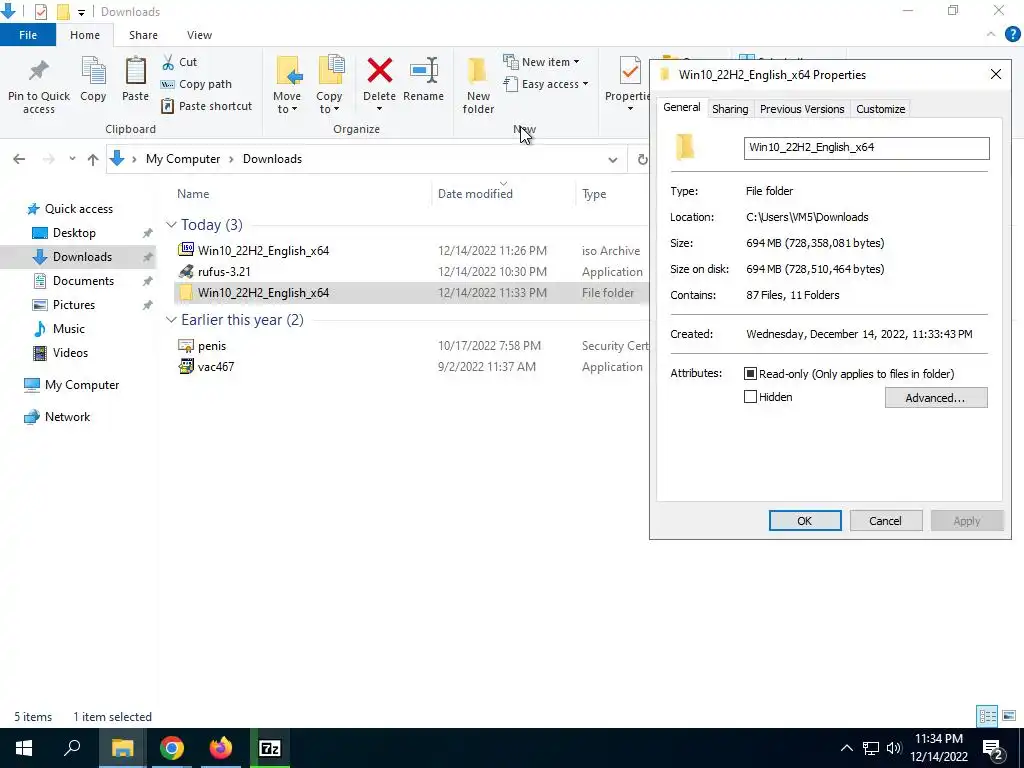Open My Computer in navigation pane
This screenshot has width=1024, height=768.
pos(82,385)
